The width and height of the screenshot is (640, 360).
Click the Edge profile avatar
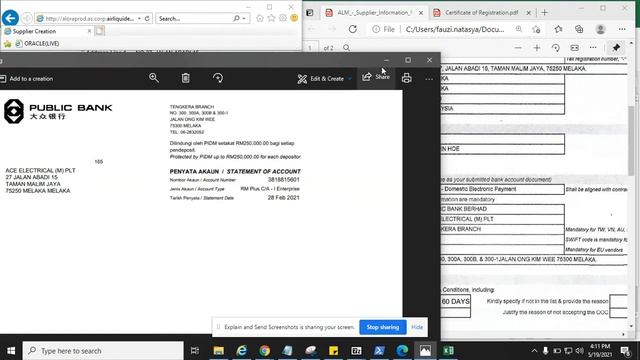coord(600,29)
